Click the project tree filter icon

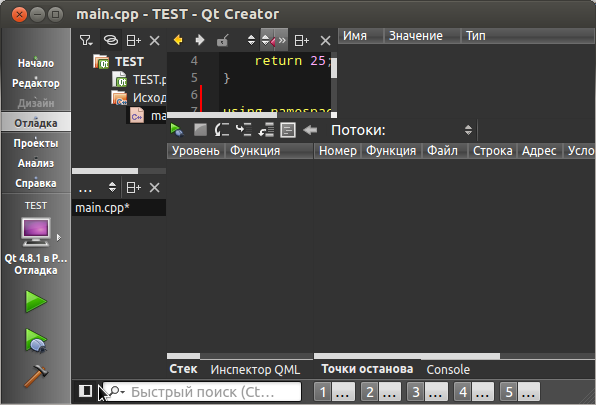point(86,40)
